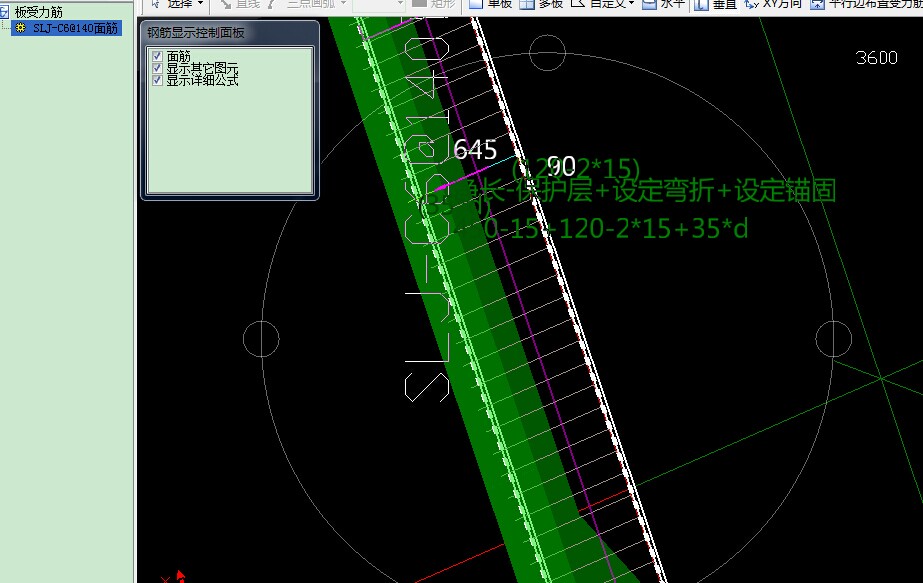The image size is (923, 583).
Task: Choose the 直线 drawing tool
Action: point(240,4)
